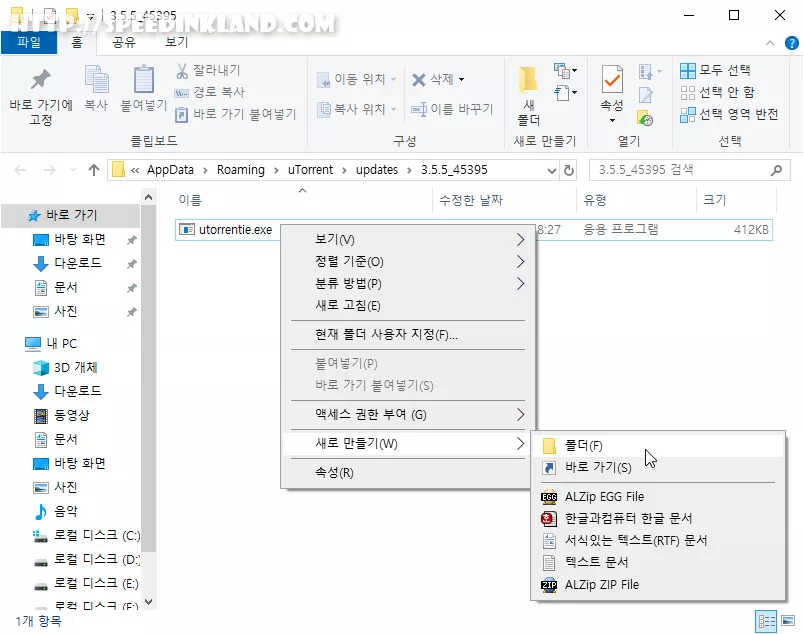The height and width of the screenshot is (634, 804).
Task: Click Roaming in address breadcrumb
Action: click(x=240, y=170)
